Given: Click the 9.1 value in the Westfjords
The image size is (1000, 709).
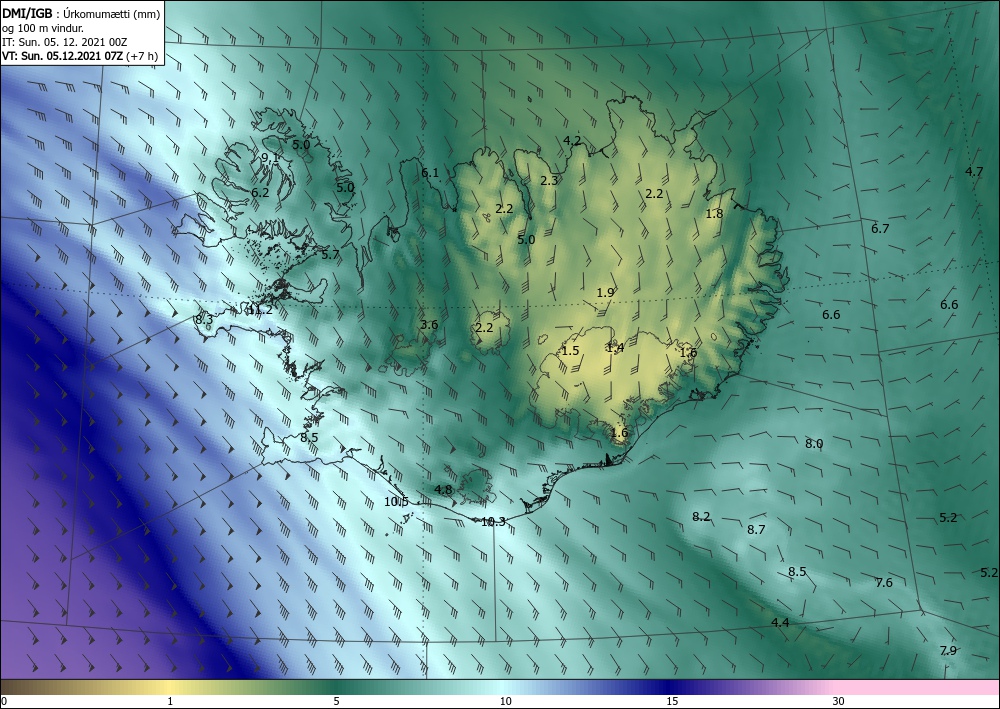Looking at the screenshot, I should pos(270,157).
